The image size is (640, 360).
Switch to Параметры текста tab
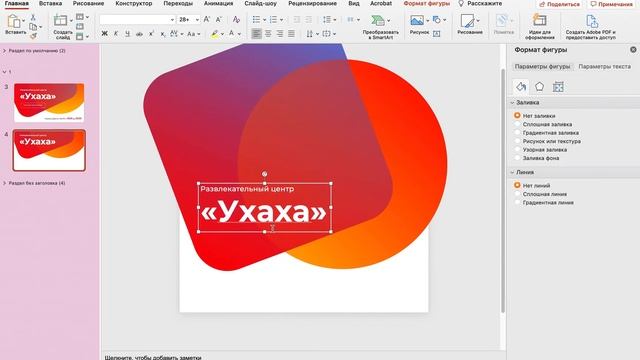[x=604, y=66]
